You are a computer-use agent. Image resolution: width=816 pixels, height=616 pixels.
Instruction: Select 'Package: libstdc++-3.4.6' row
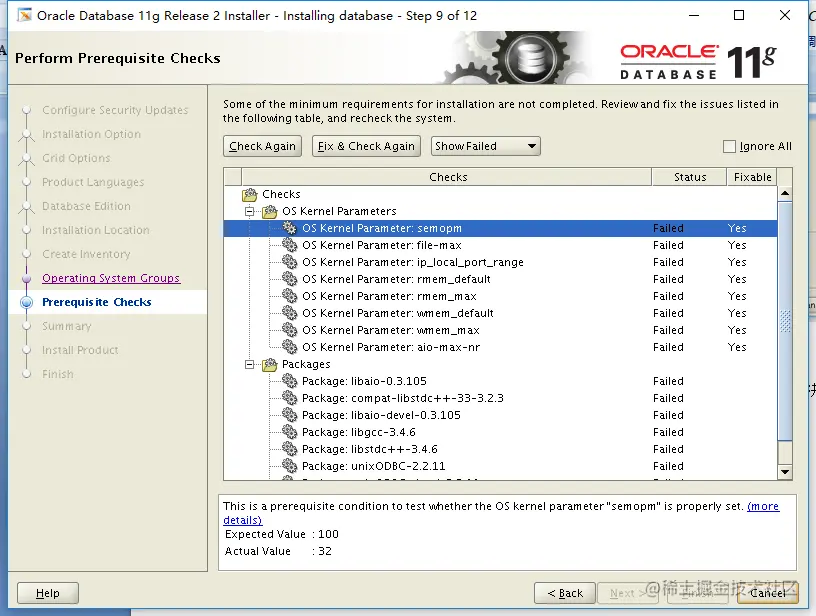tap(500, 448)
